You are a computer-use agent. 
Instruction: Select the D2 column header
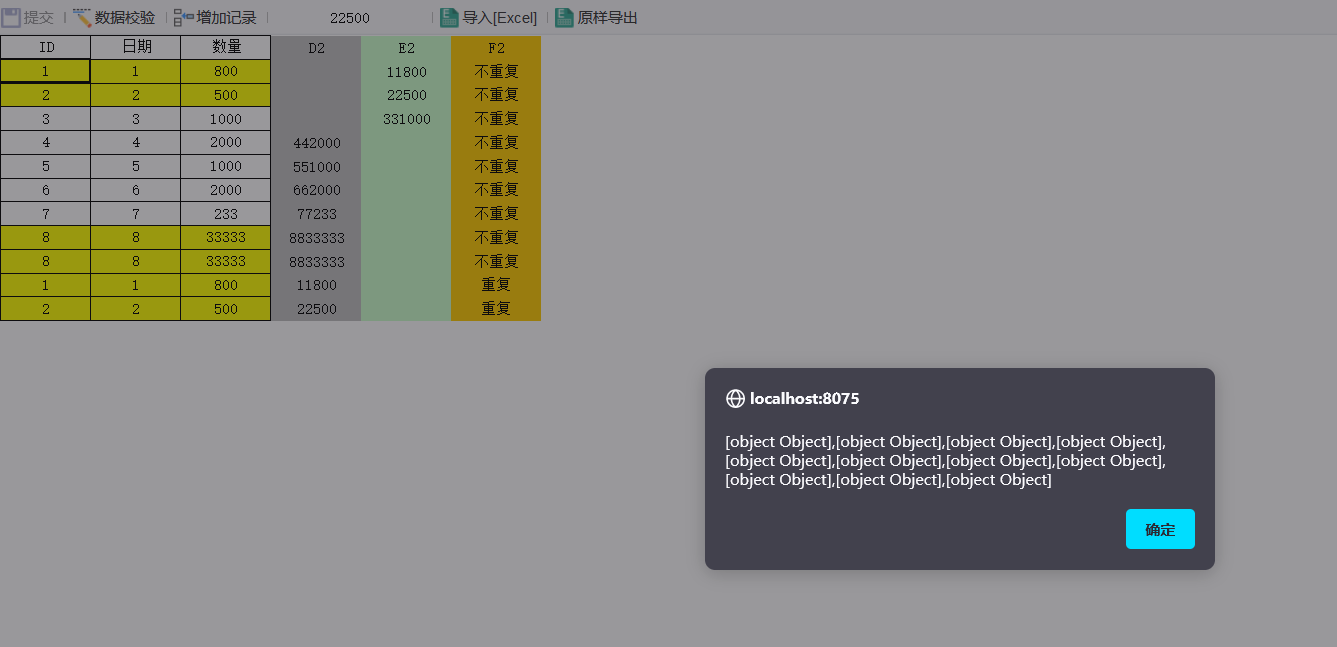[x=316, y=47]
